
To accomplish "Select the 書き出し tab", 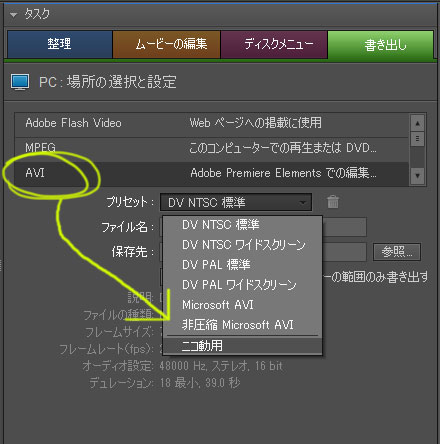I will (x=381, y=44).
